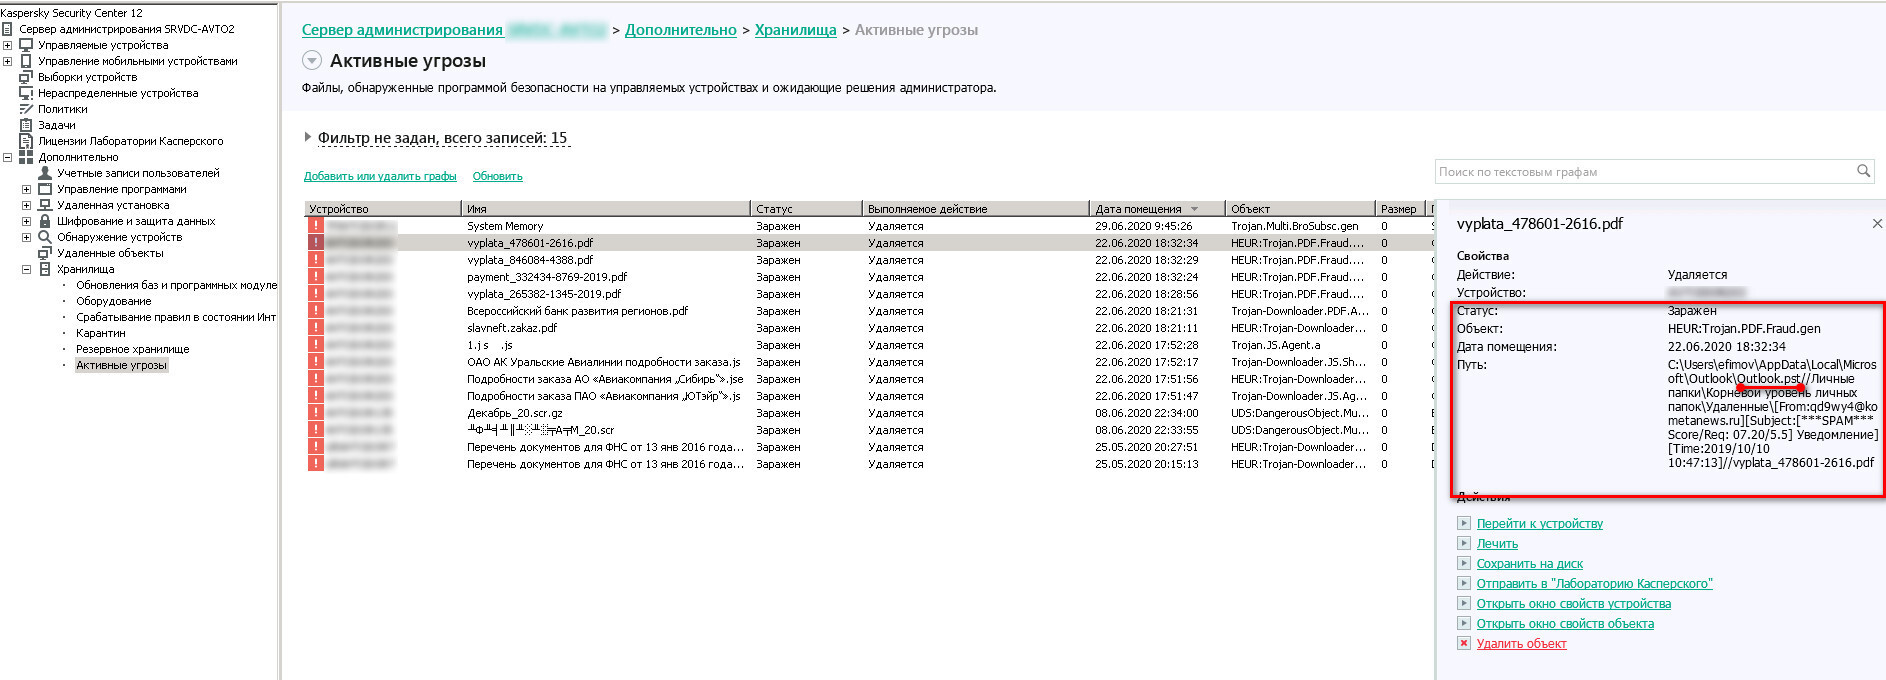Click the Policies icon in the tree
1886x680 pixels.
point(26,109)
